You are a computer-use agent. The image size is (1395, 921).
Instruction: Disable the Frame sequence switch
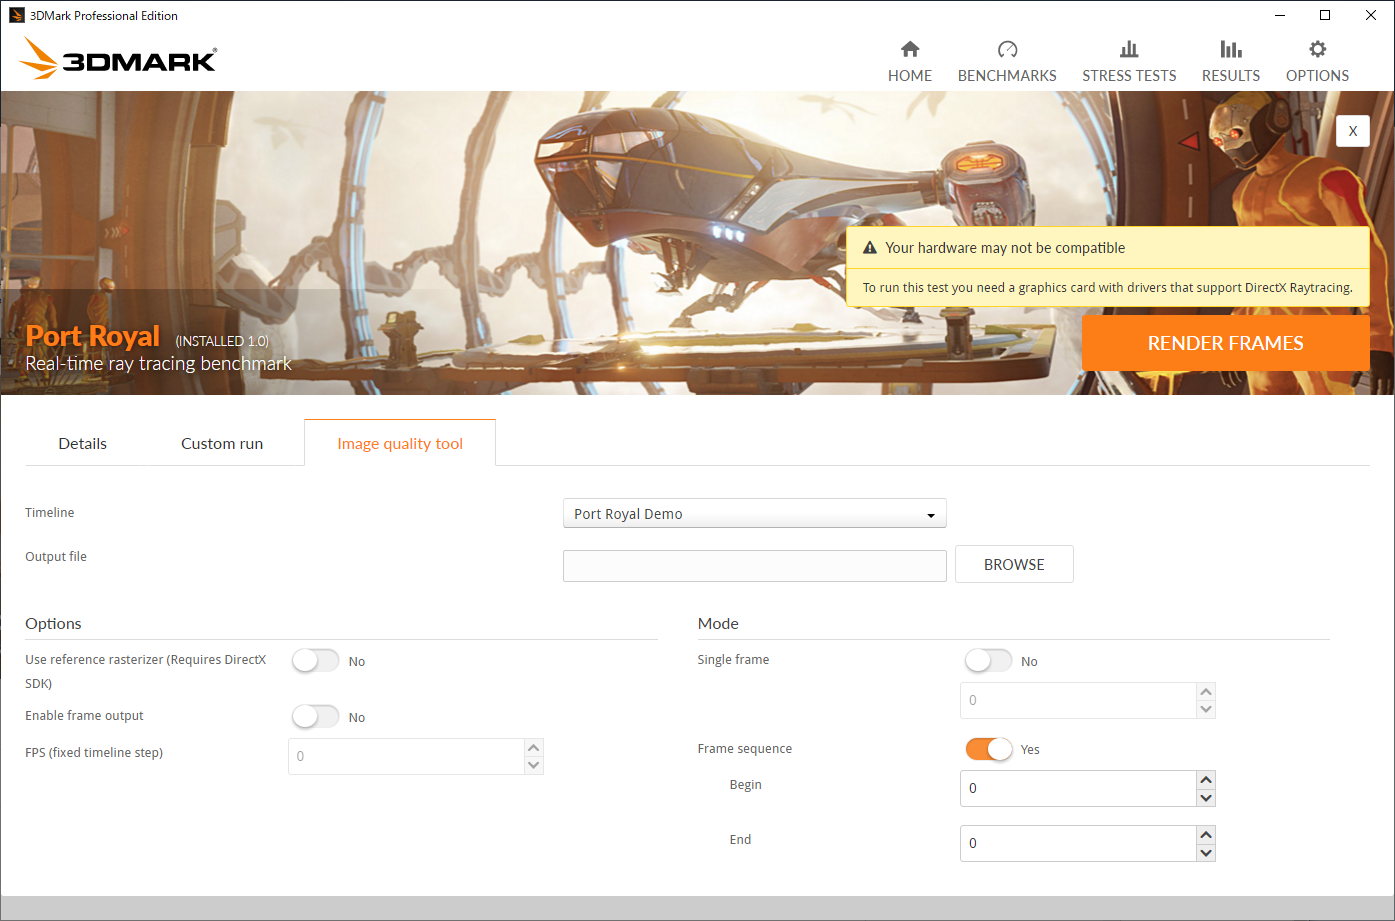coord(988,749)
